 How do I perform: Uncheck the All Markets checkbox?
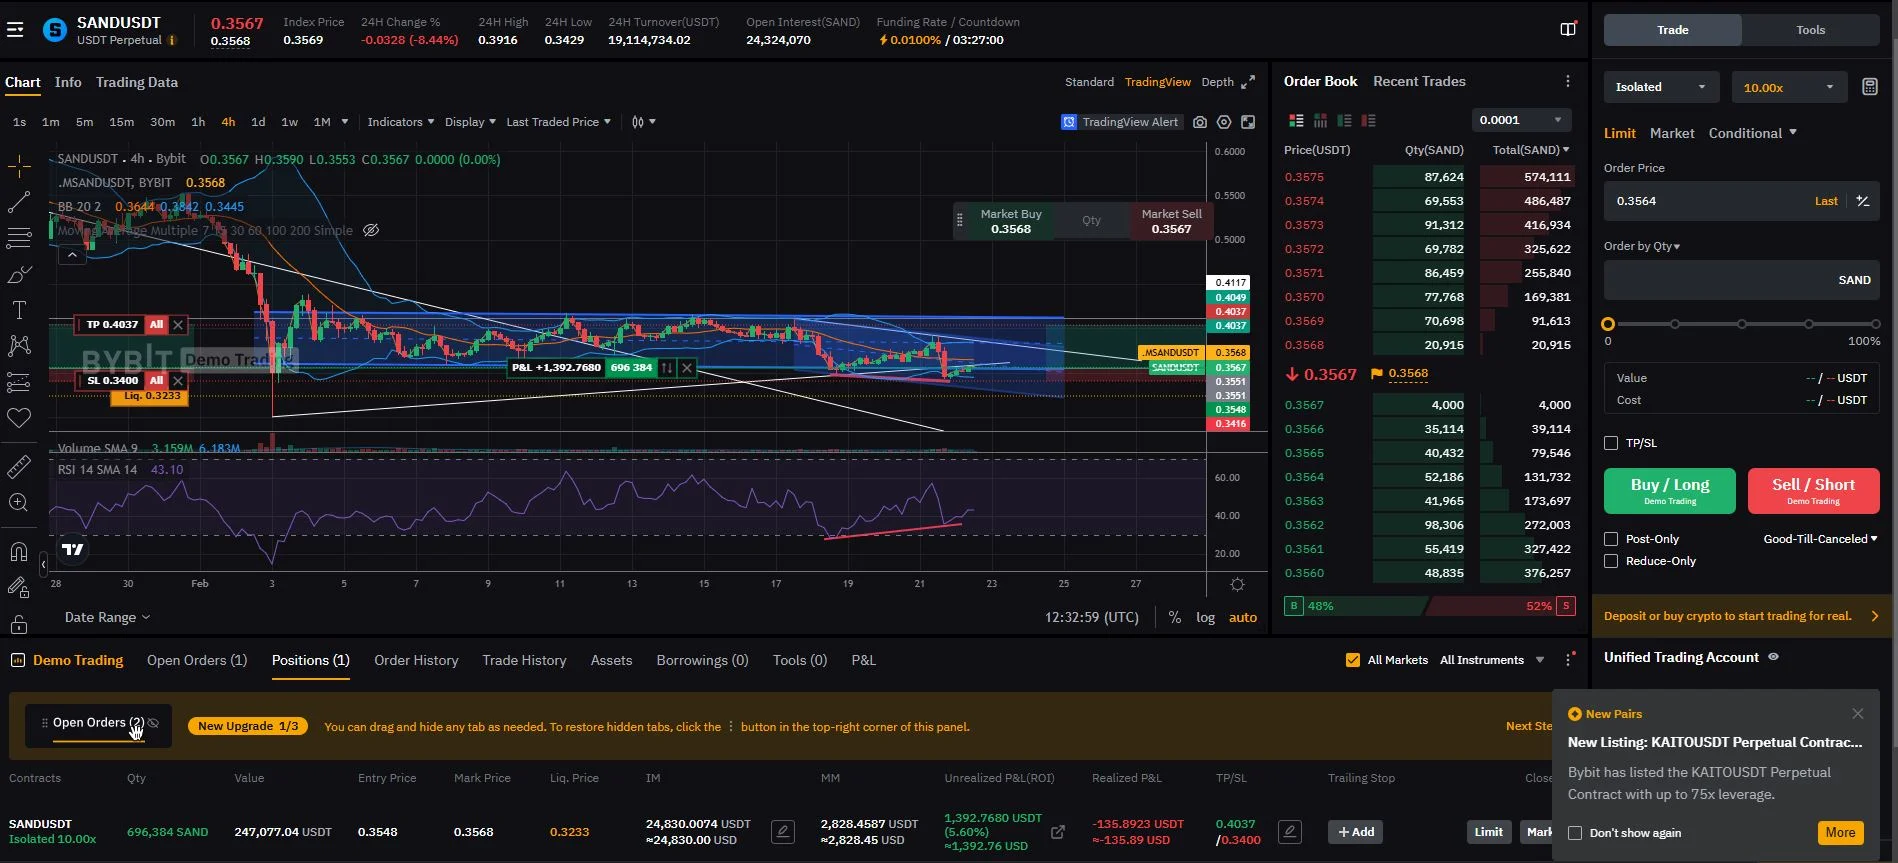pyautogui.click(x=1353, y=660)
